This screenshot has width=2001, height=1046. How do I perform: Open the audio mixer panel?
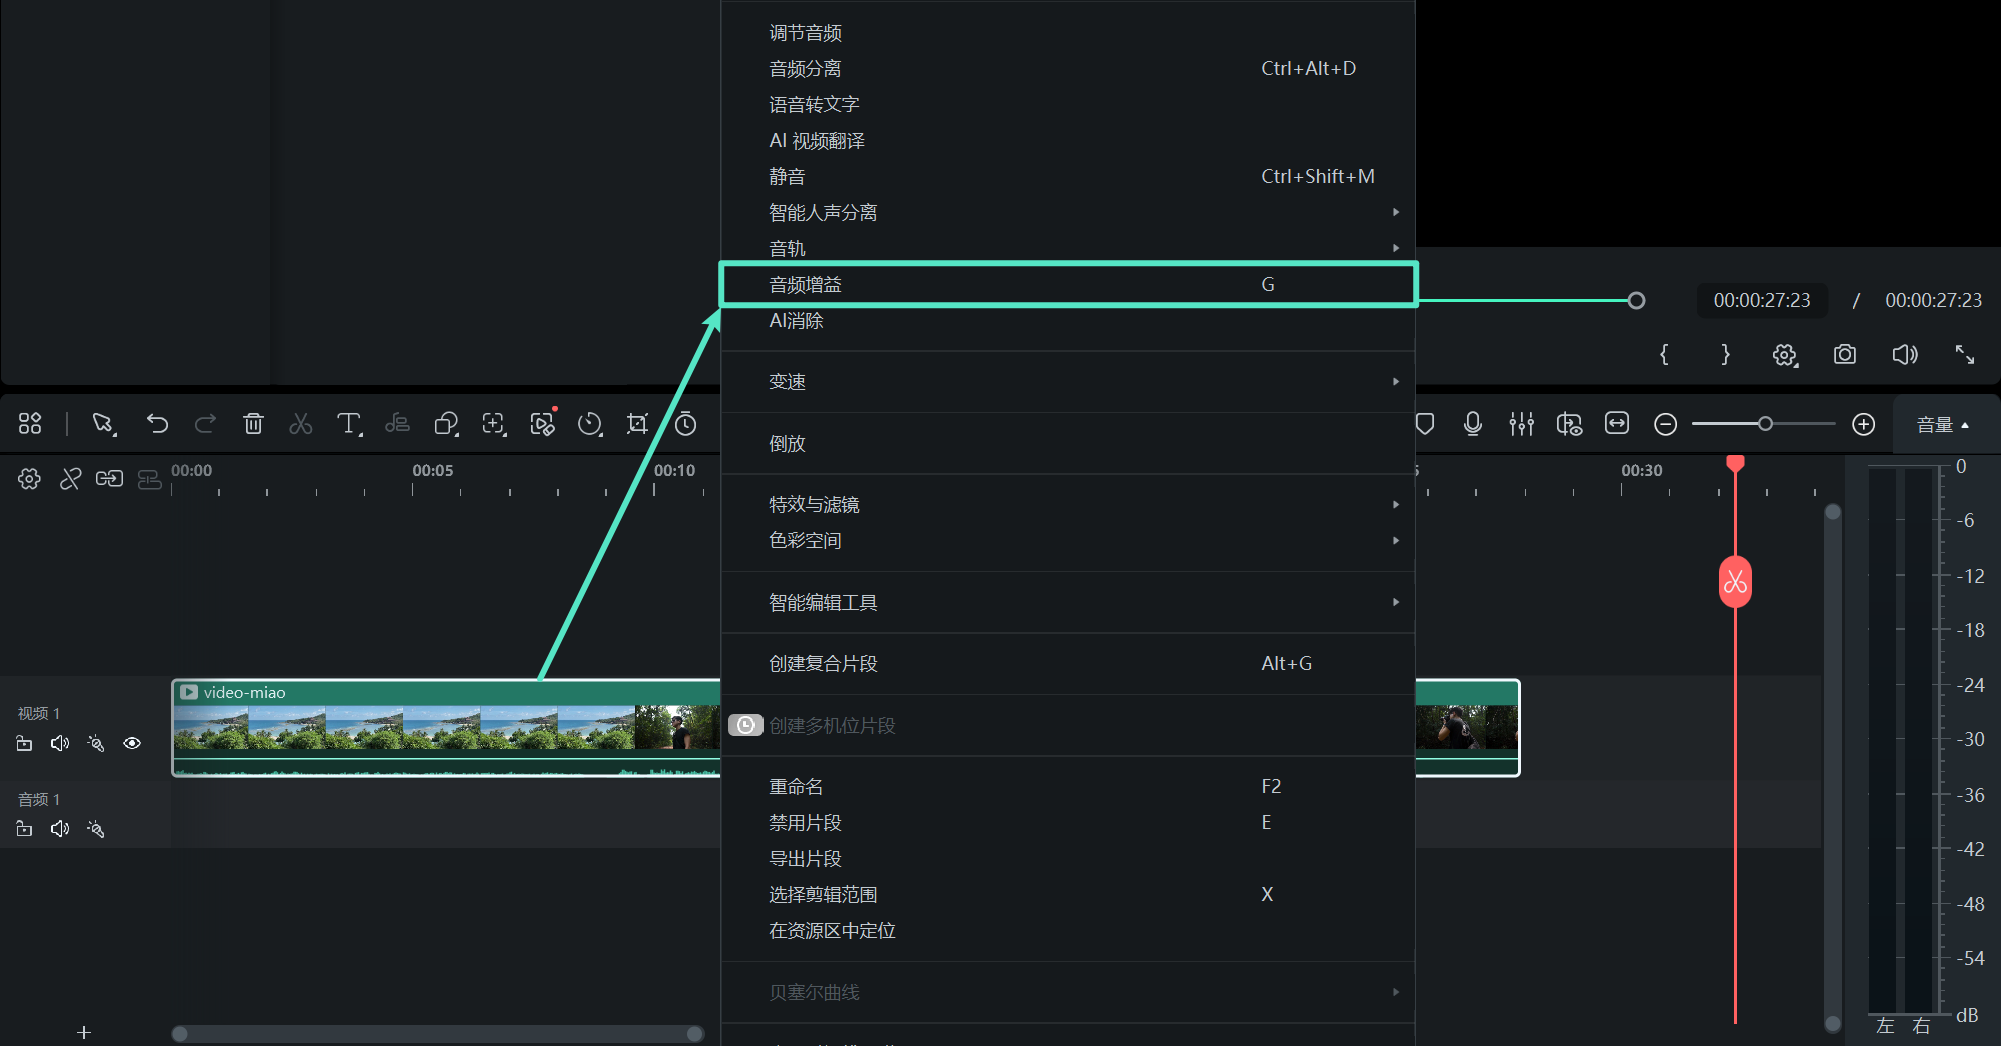pyautogui.click(x=1521, y=424)
